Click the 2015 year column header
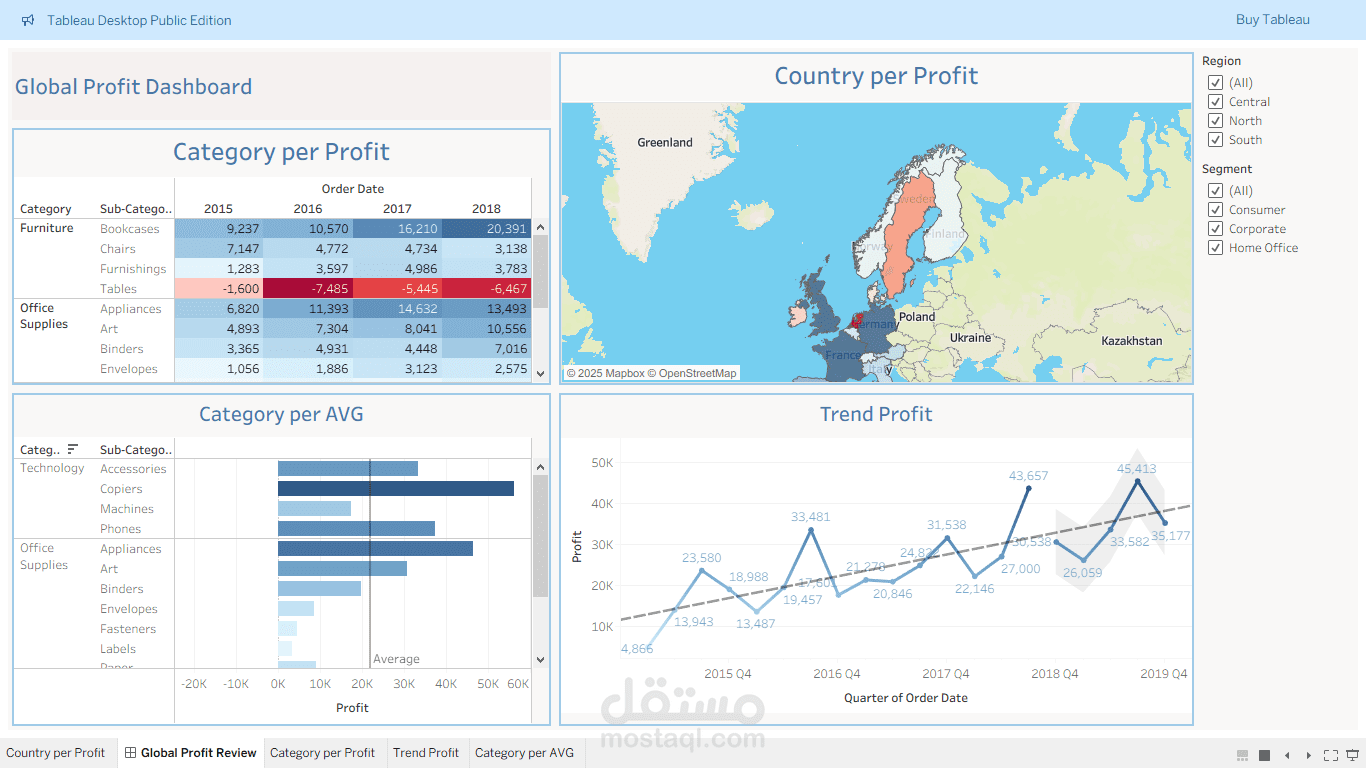The height and width of the screenshot is (768, 1366). pos(218,209)
